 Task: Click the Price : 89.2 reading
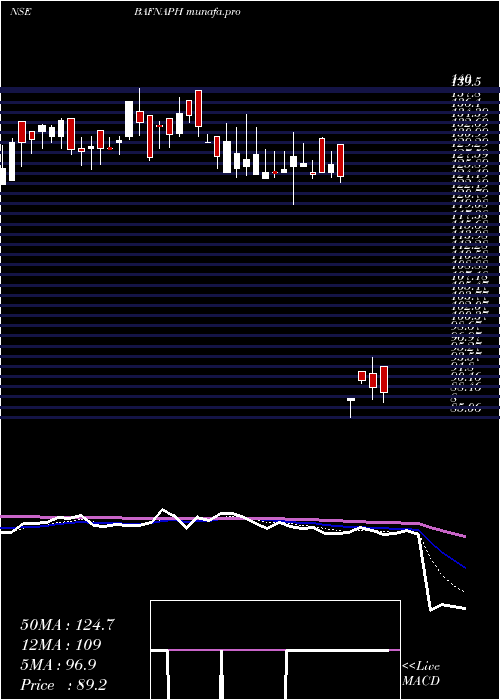[x=63, y=685]
